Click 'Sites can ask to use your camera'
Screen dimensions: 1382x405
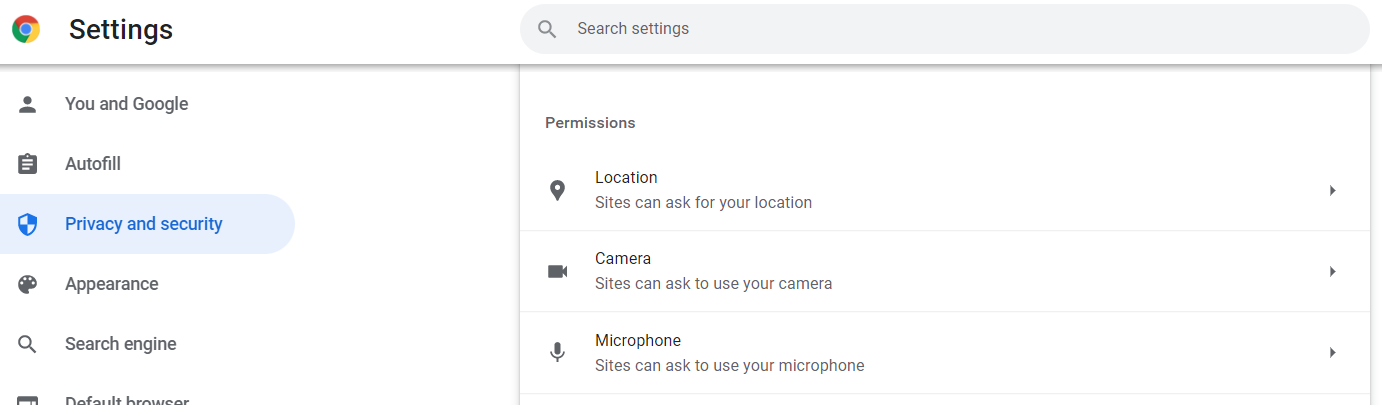(x=713, y=284)
